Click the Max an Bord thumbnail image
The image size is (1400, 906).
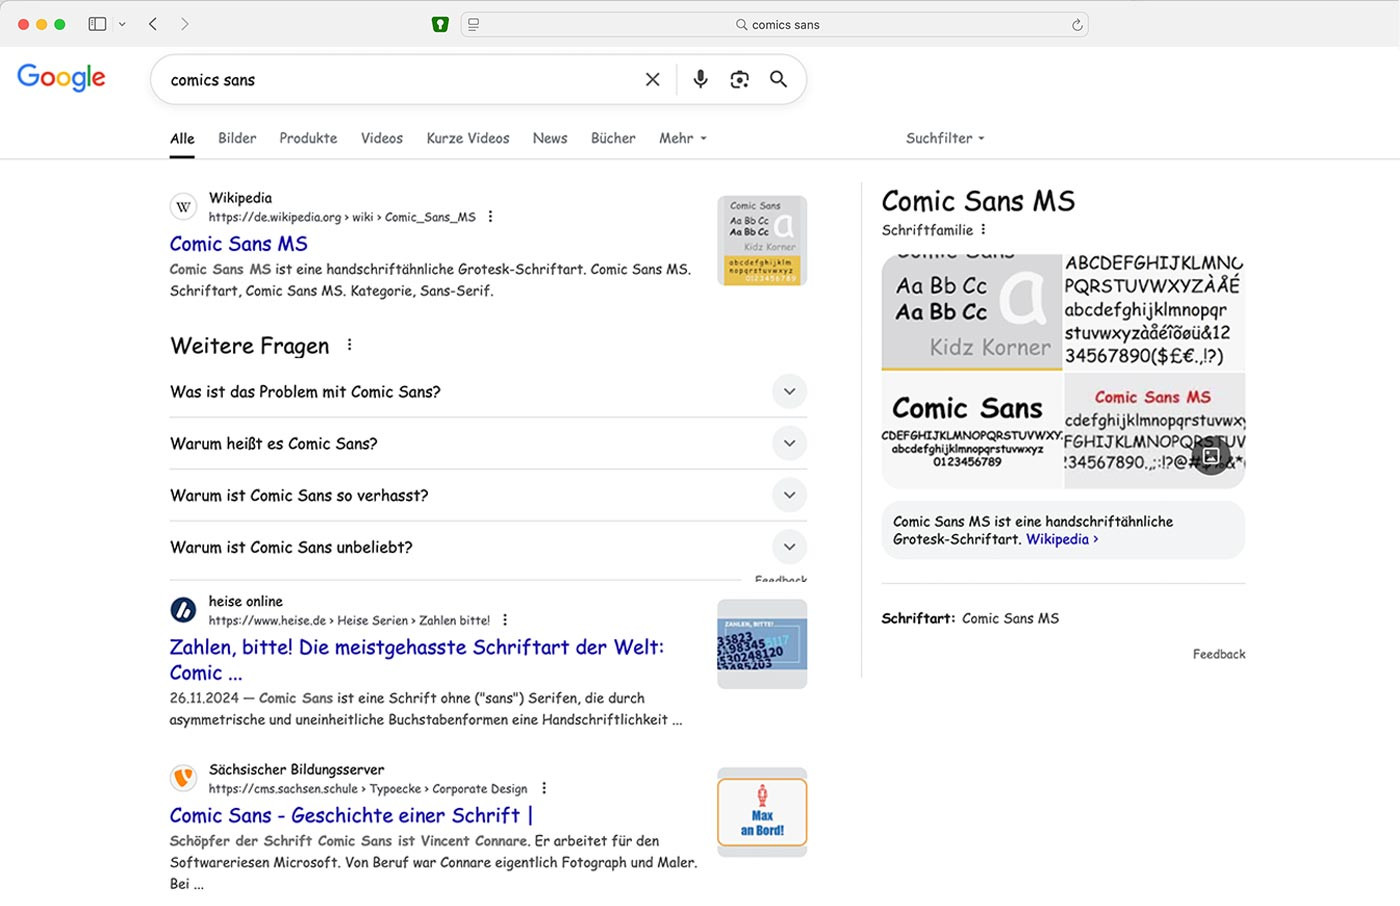[x=762, y=812]
